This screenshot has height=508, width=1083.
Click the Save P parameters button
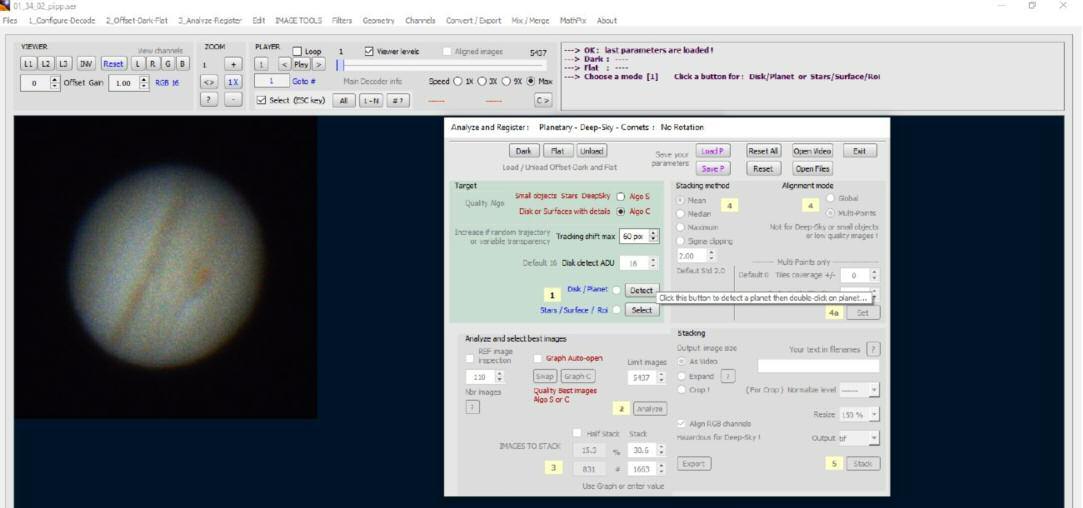(712, 169)
